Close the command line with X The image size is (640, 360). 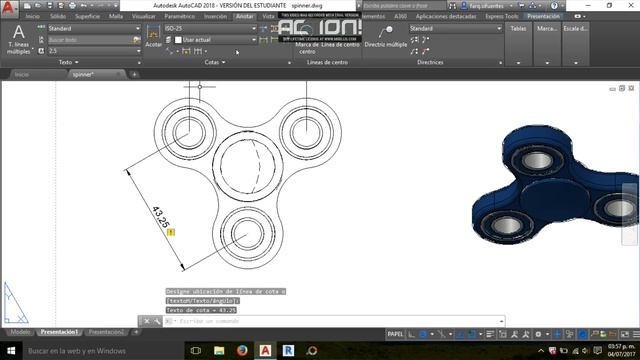(147, 321)
